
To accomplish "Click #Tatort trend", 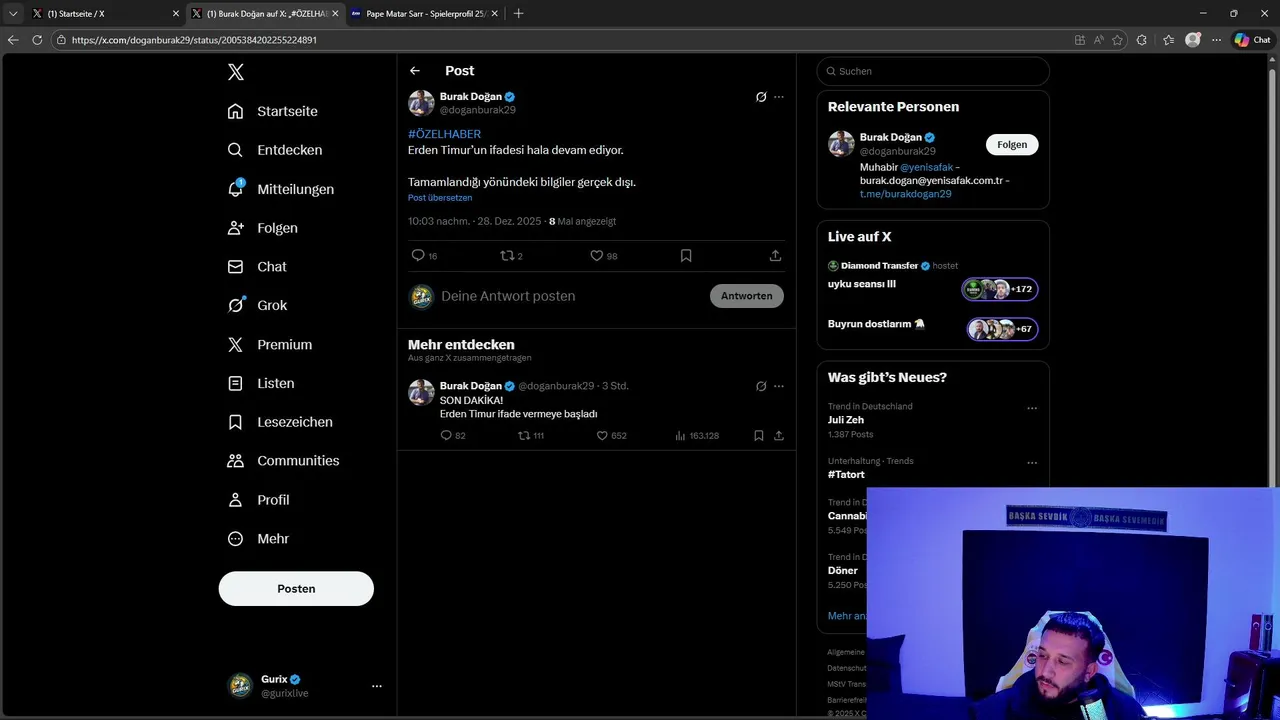I will [x=846, y=475].
